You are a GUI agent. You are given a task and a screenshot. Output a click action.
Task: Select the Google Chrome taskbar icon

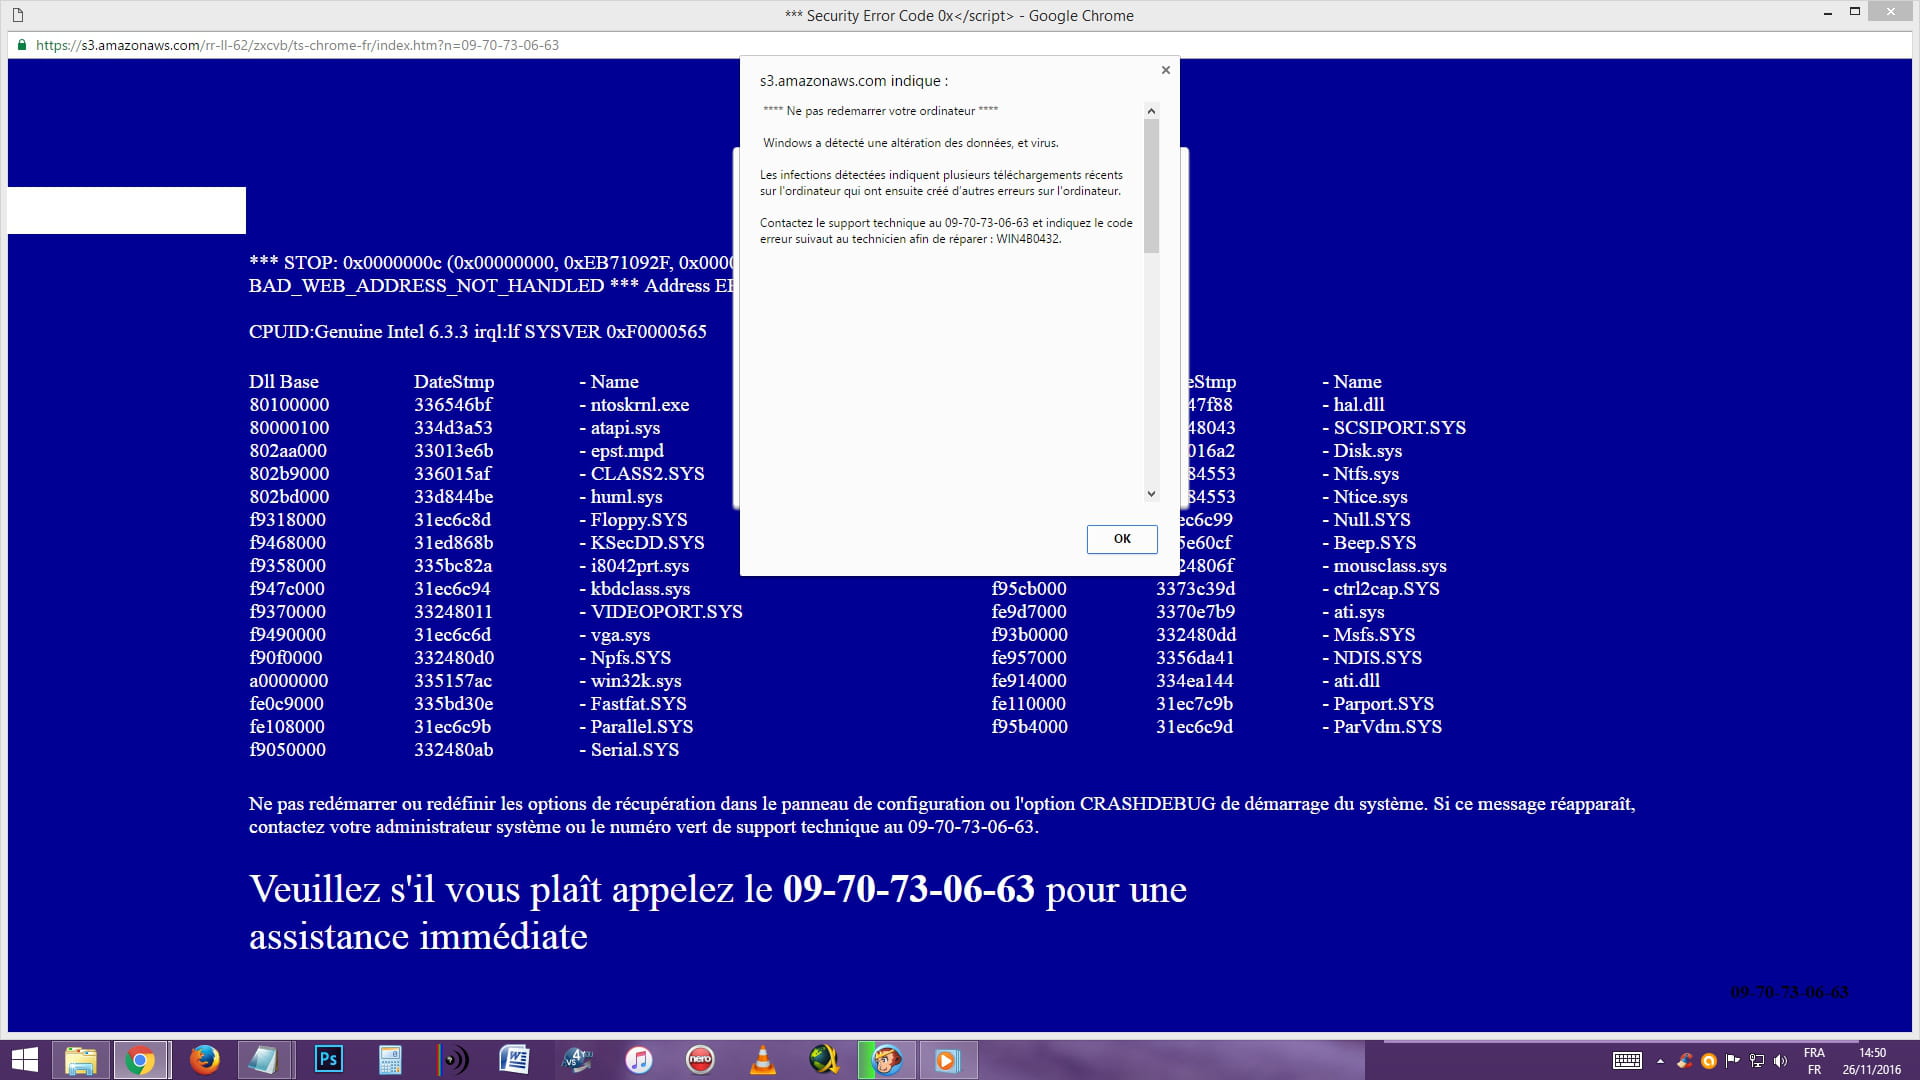click(141, 1060)
